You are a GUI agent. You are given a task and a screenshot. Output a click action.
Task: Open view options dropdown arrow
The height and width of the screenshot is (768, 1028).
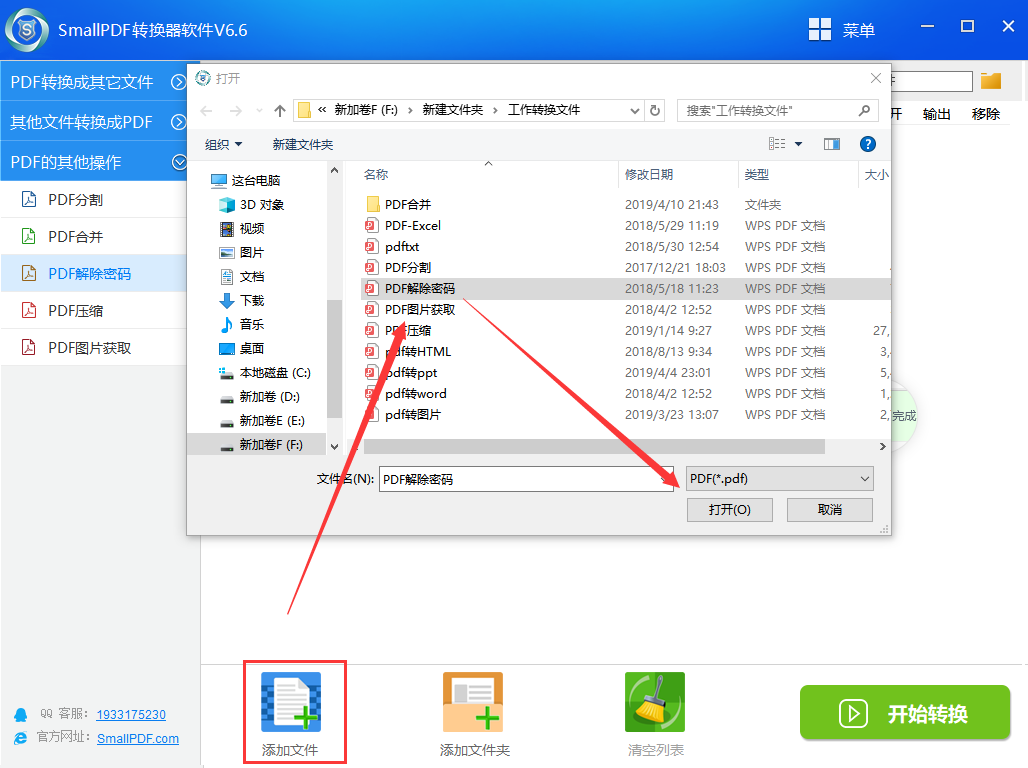click(x=799, y=144)
